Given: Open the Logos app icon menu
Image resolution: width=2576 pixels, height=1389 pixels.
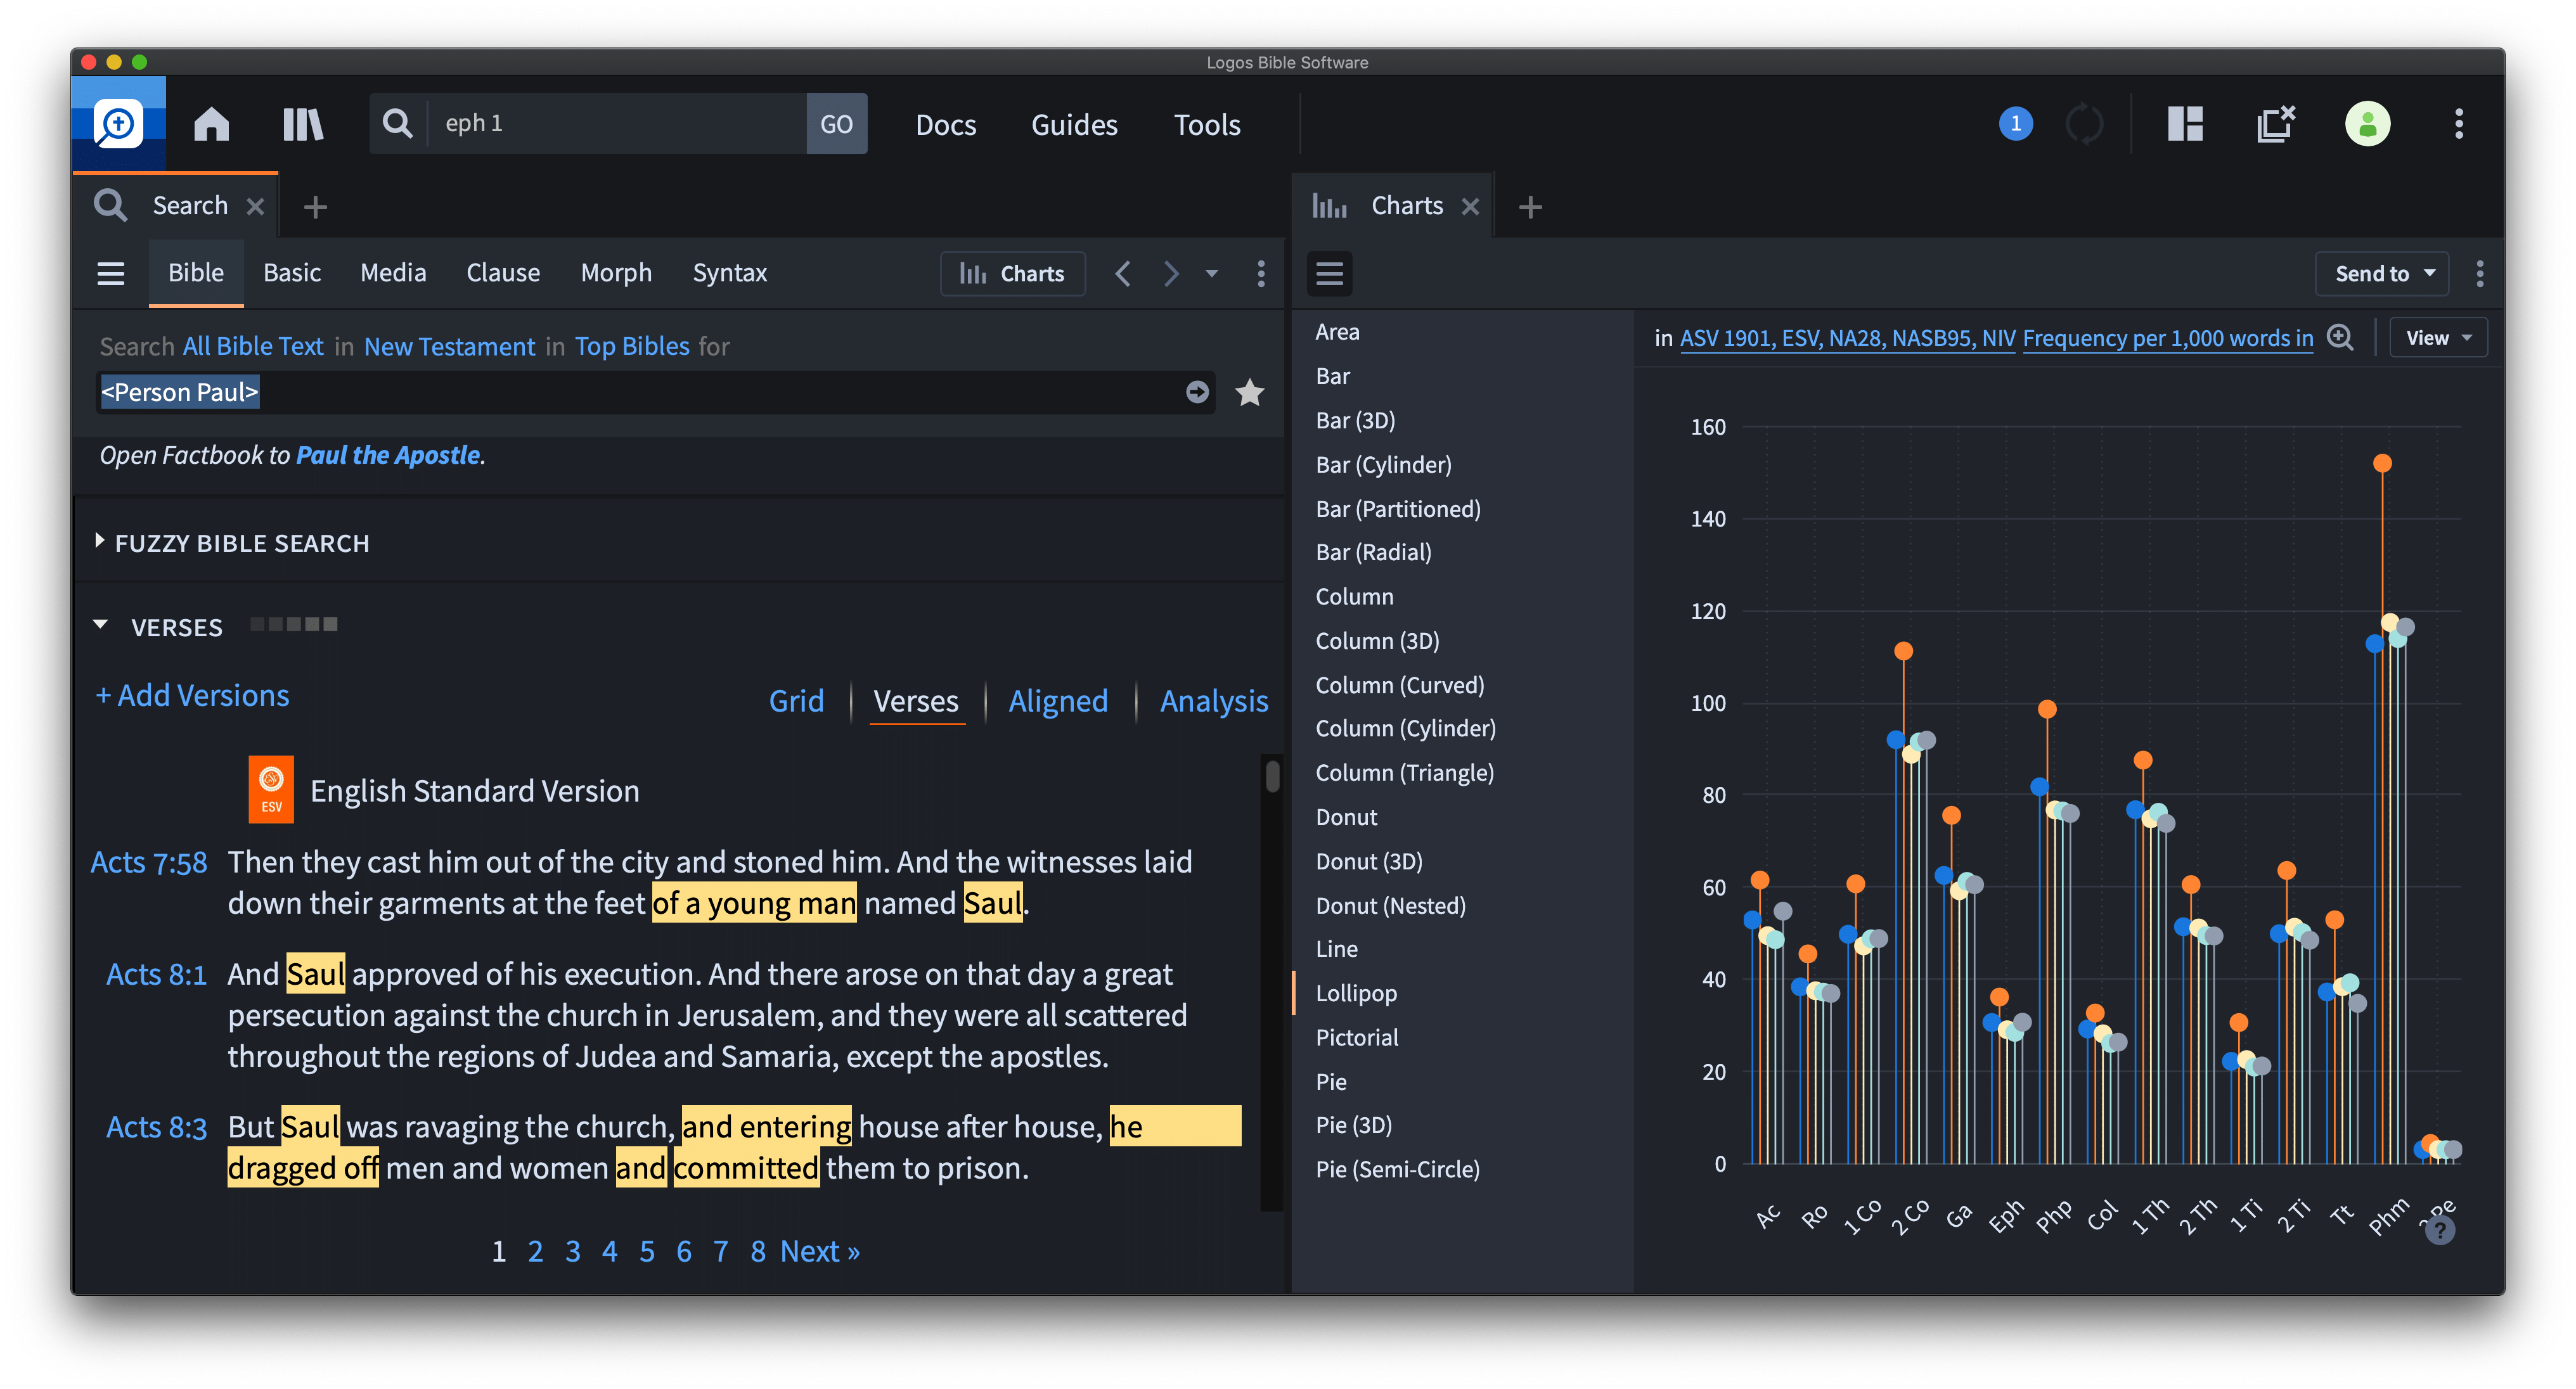Looking at the screenshot, I should pyautogui.click(x=118, y=123).
